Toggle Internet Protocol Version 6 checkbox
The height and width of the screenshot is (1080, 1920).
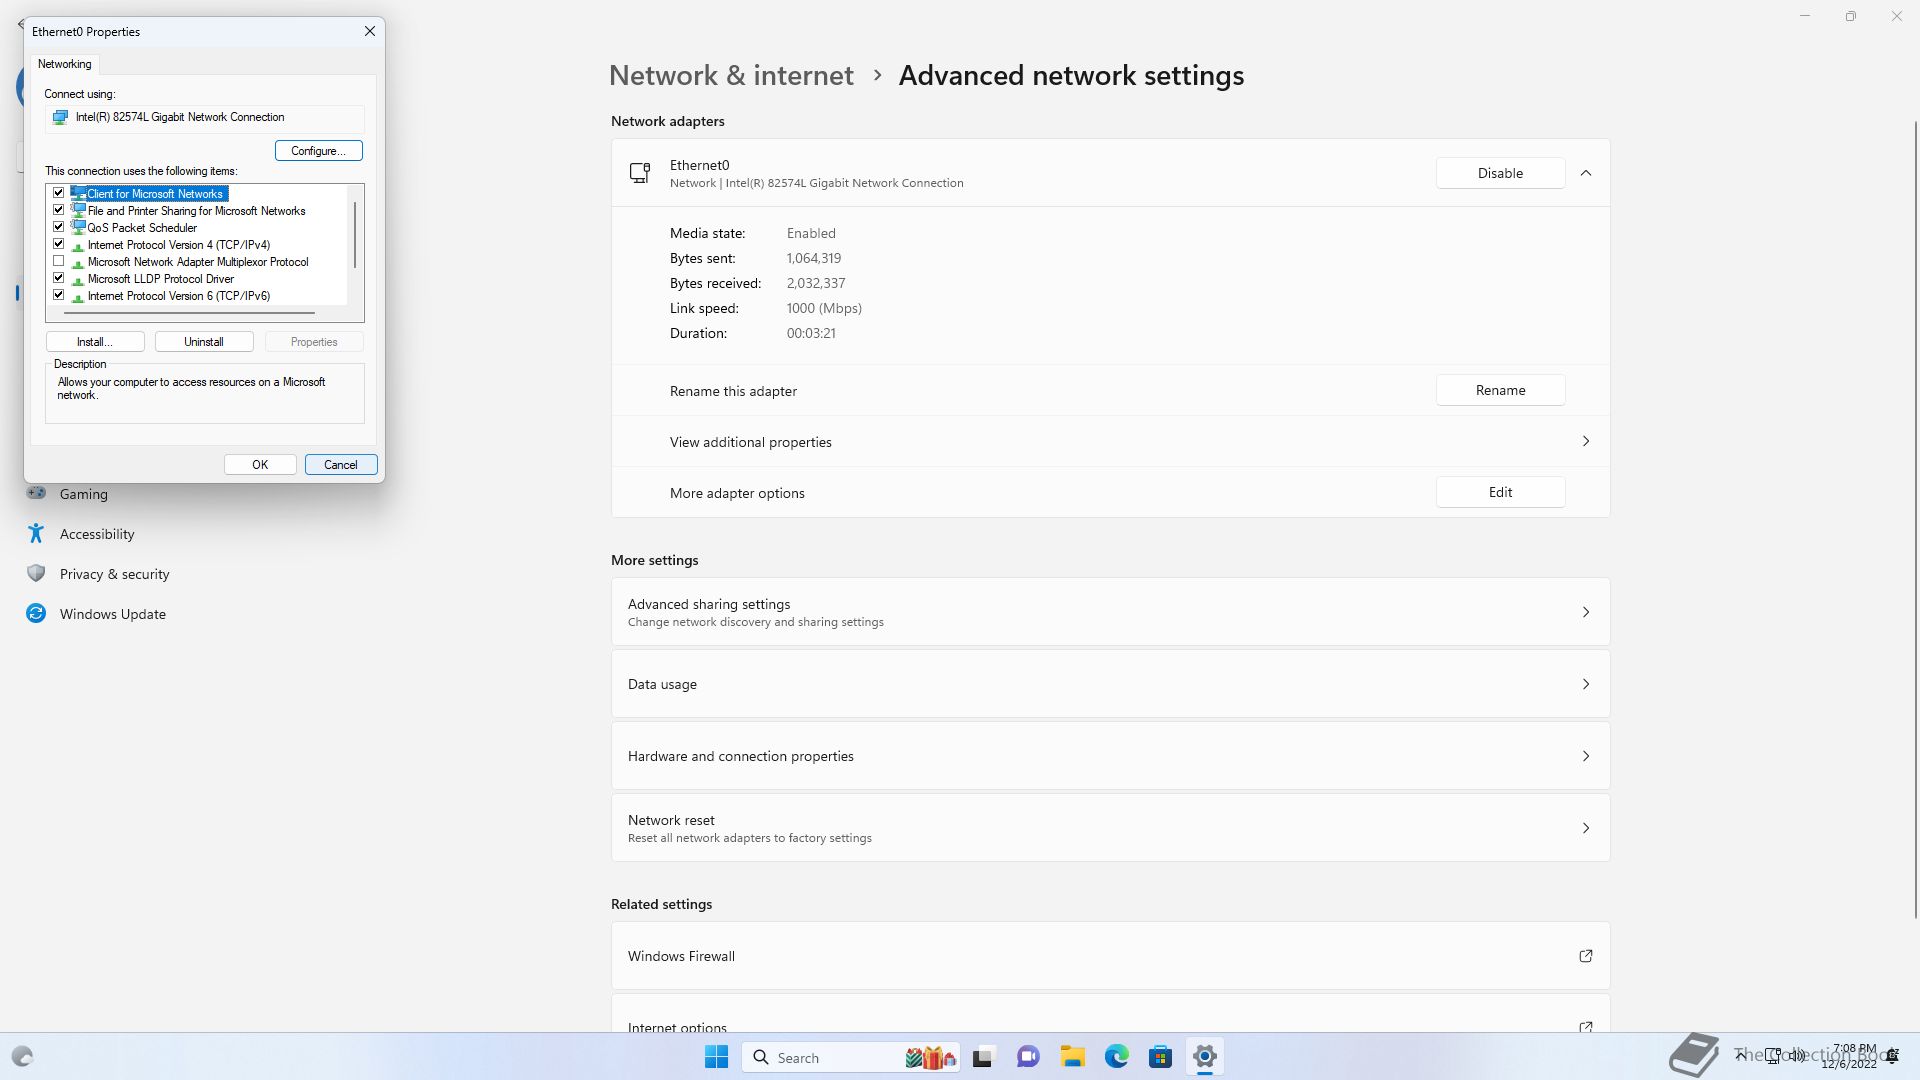click(58, 295)
